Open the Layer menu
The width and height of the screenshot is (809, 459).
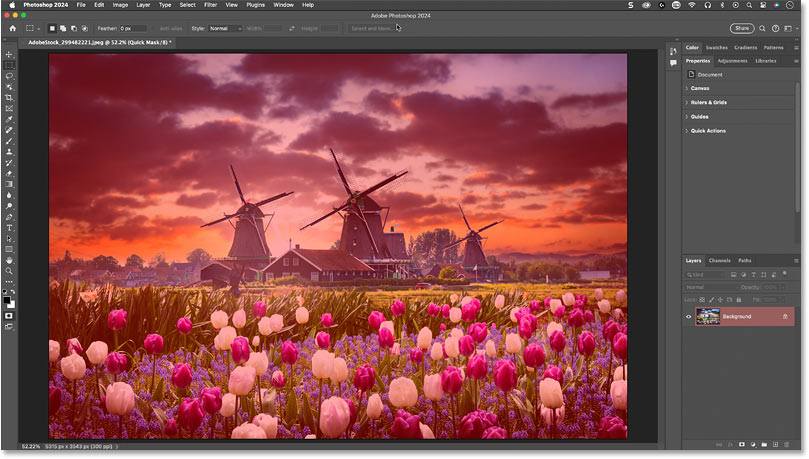143,5
